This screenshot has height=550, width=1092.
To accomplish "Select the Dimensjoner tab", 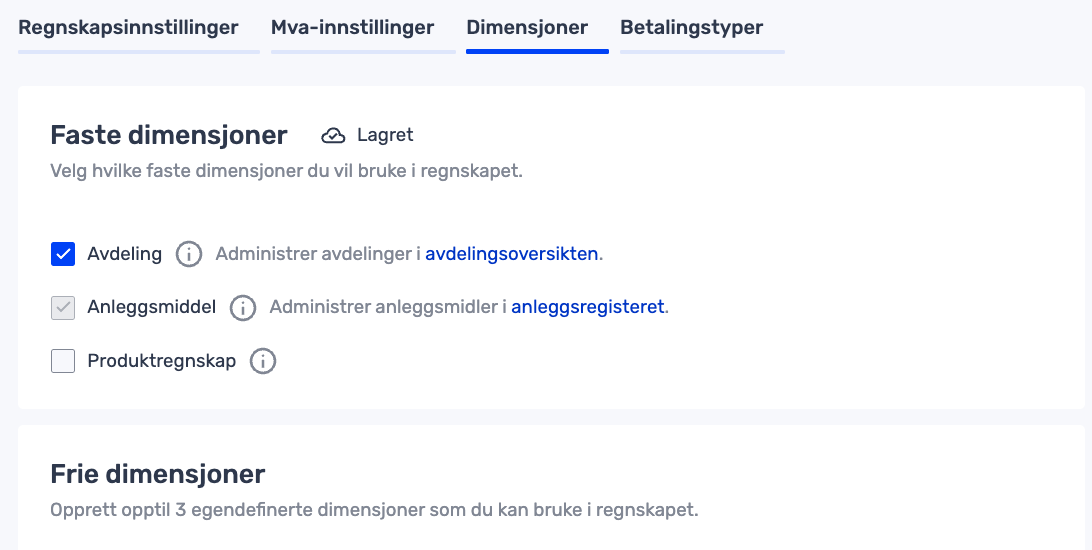I will (527, 28).
